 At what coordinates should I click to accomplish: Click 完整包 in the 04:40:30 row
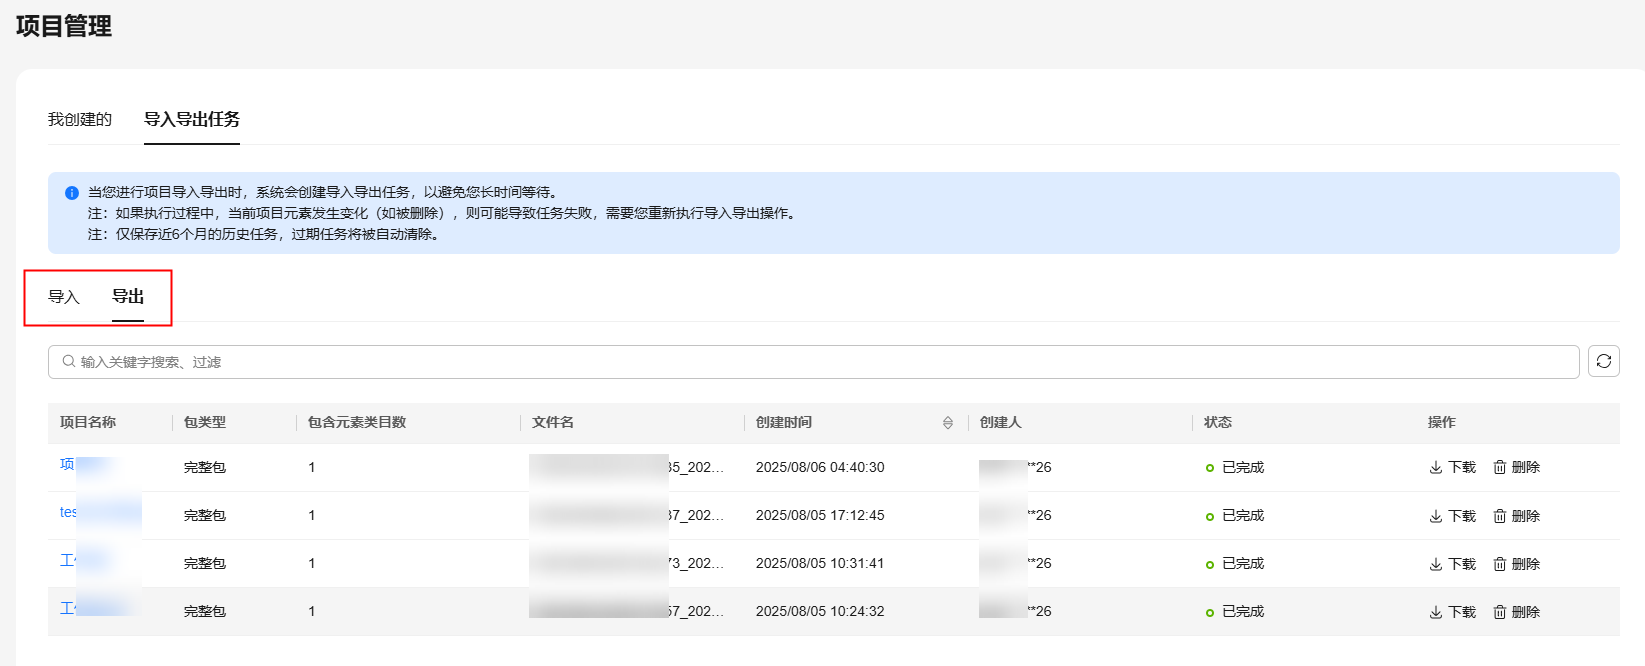pos(205,467)
